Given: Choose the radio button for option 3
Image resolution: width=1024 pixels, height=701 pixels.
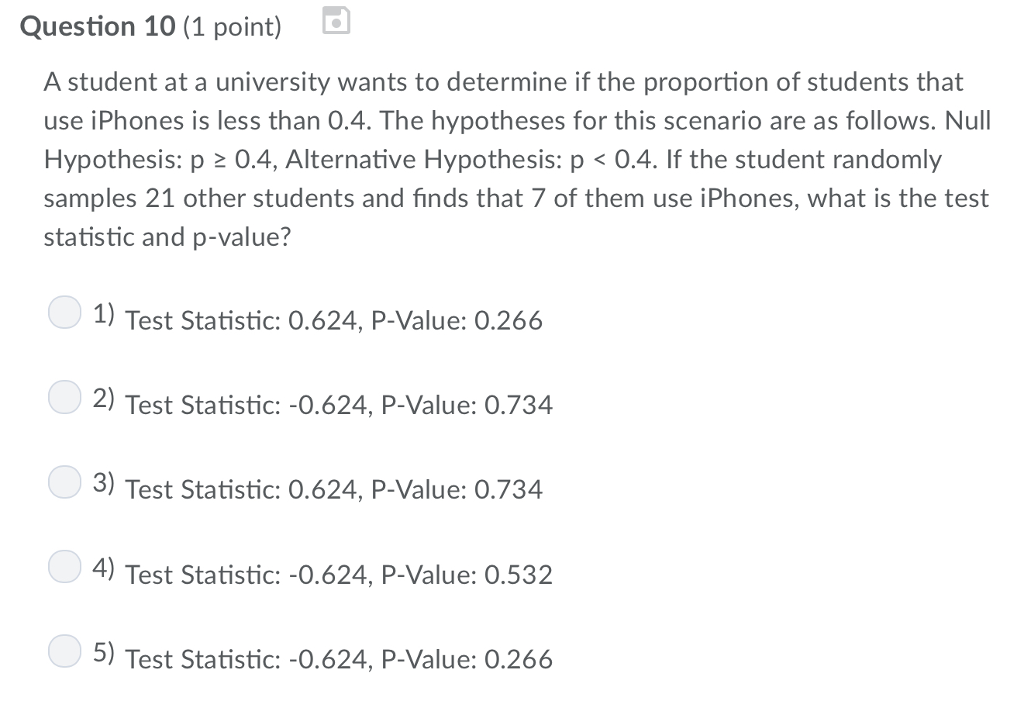Looking at the screenshot, I should coord(65,481).
